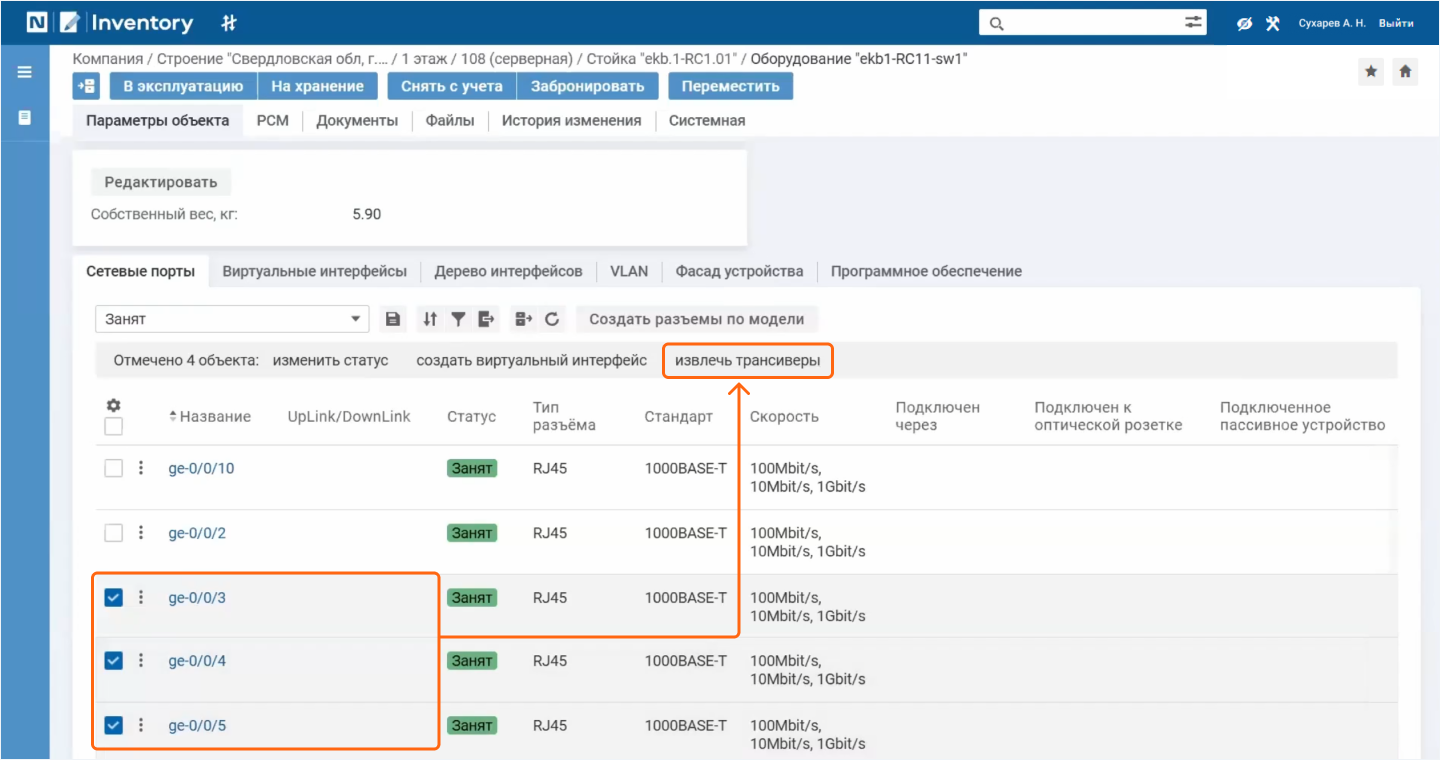Click the sort arrows icon in ports toolbar
Screen dimensions: 1440x760
pyautogui.click(x=430, y=319)
